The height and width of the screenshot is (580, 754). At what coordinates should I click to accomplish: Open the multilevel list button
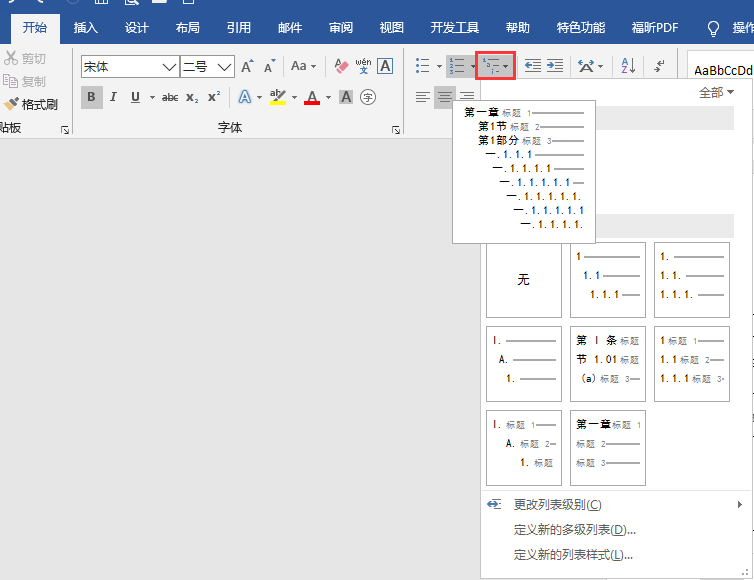495,66
